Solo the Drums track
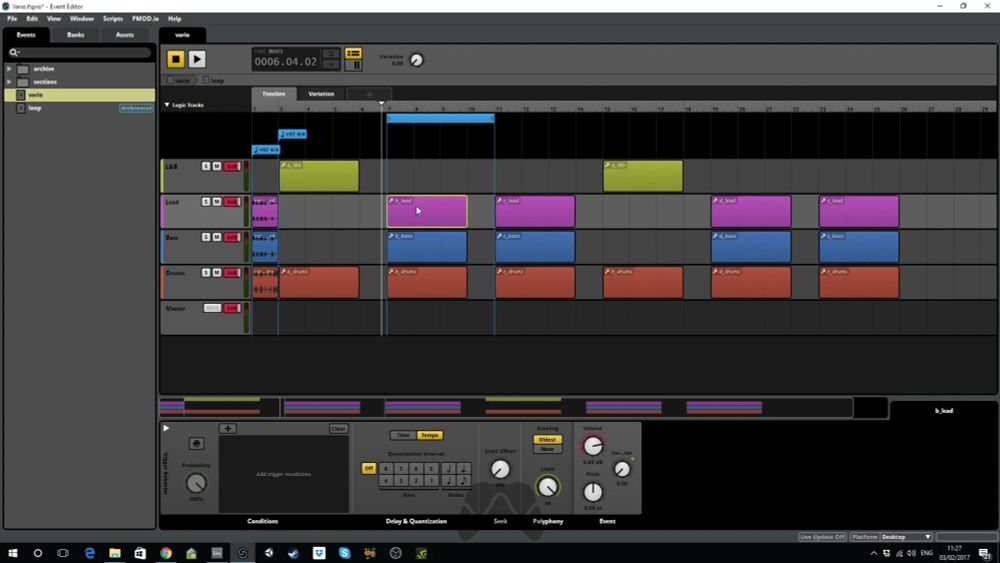The image size is (1000, 563). click(x=205, y=272)
